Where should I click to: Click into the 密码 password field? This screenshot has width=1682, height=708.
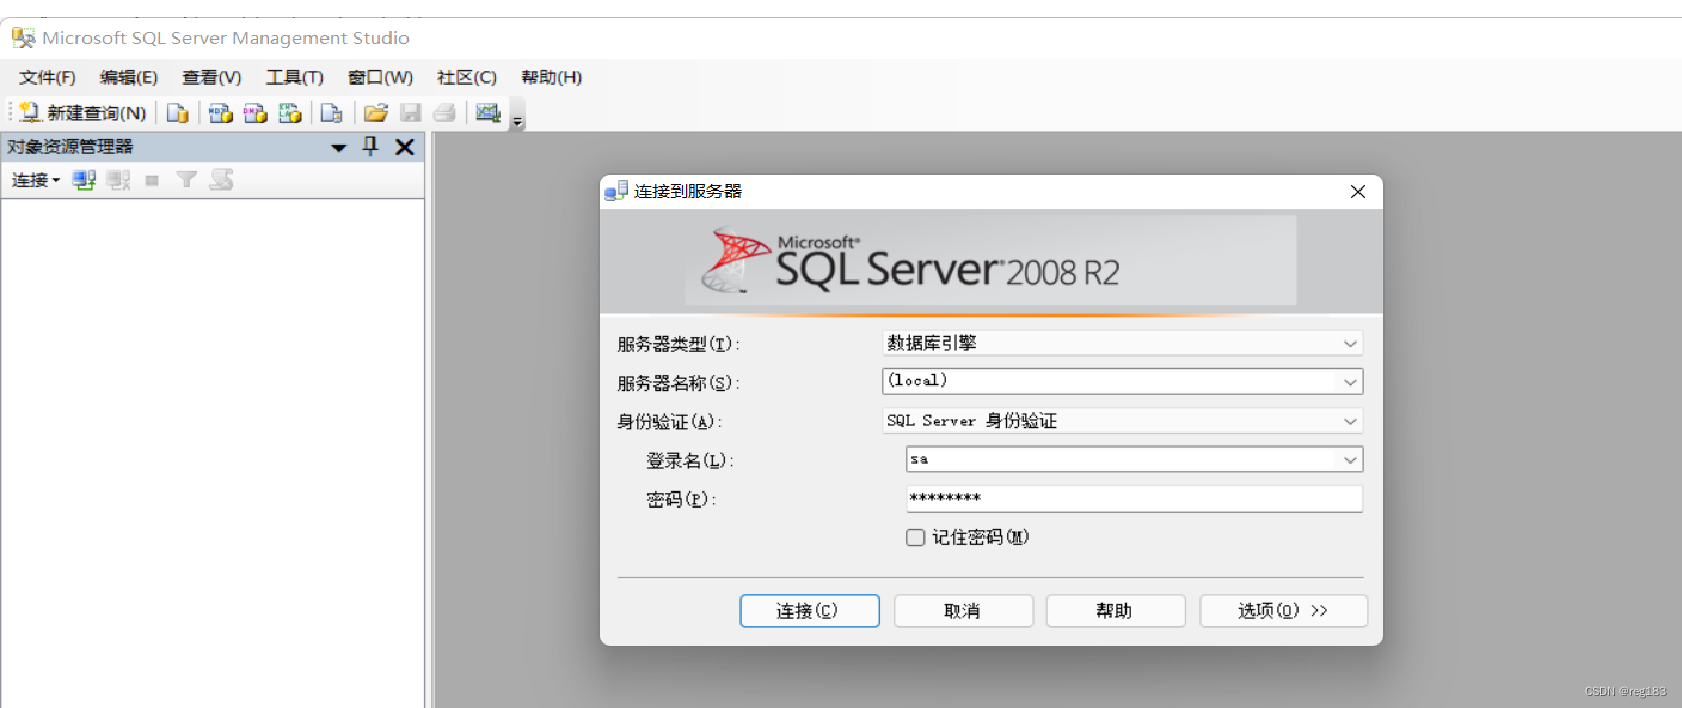pyautogui.click(x=1134, y=498)
